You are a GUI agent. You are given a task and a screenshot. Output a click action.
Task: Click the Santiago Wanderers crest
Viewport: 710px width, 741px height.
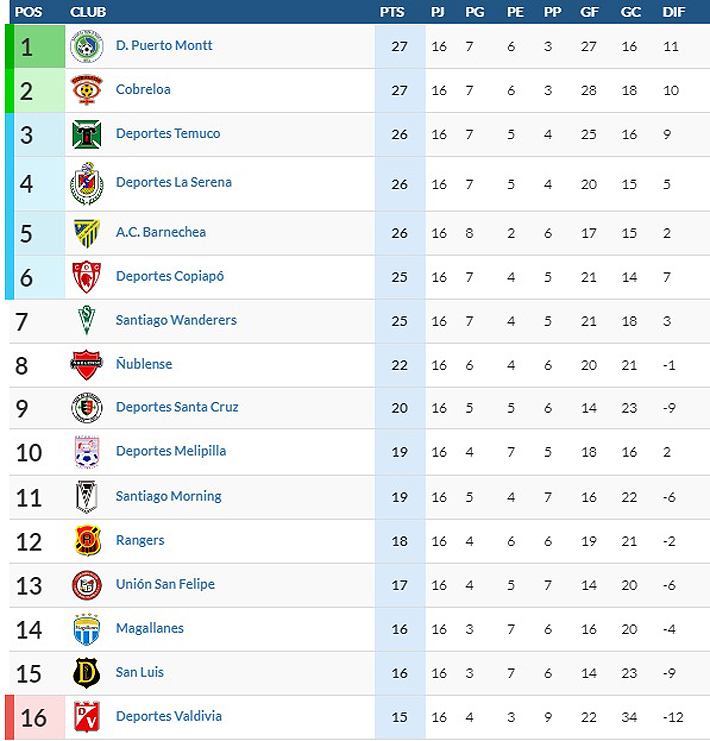[87, 320]
